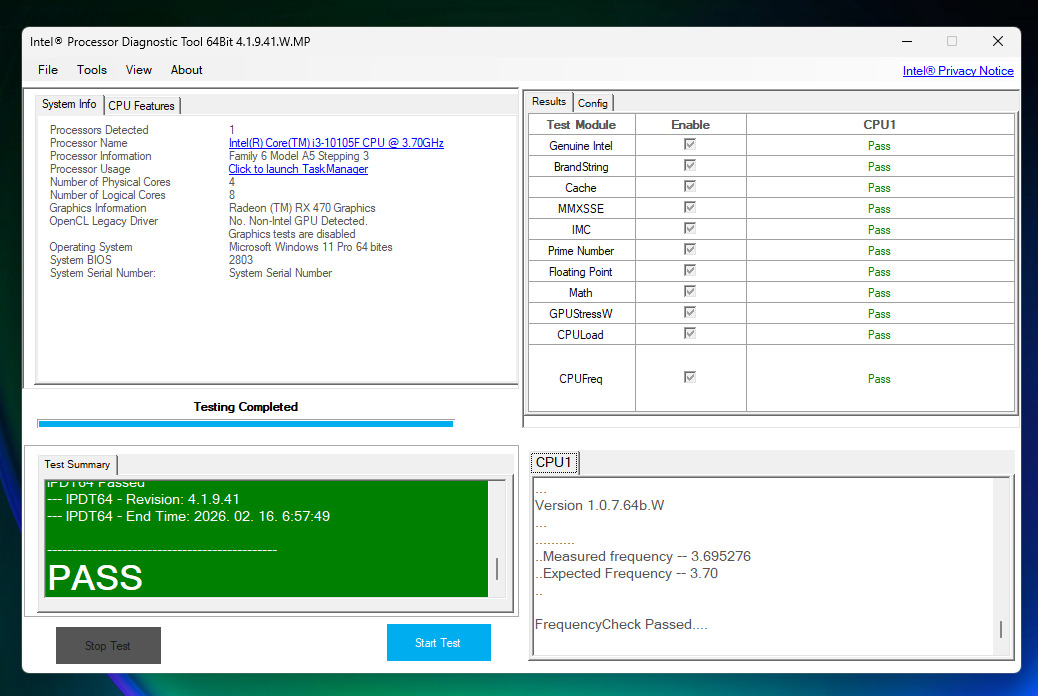Switch to the System Info tab
Screen dimensions: 1038x696
coord(69,104)
